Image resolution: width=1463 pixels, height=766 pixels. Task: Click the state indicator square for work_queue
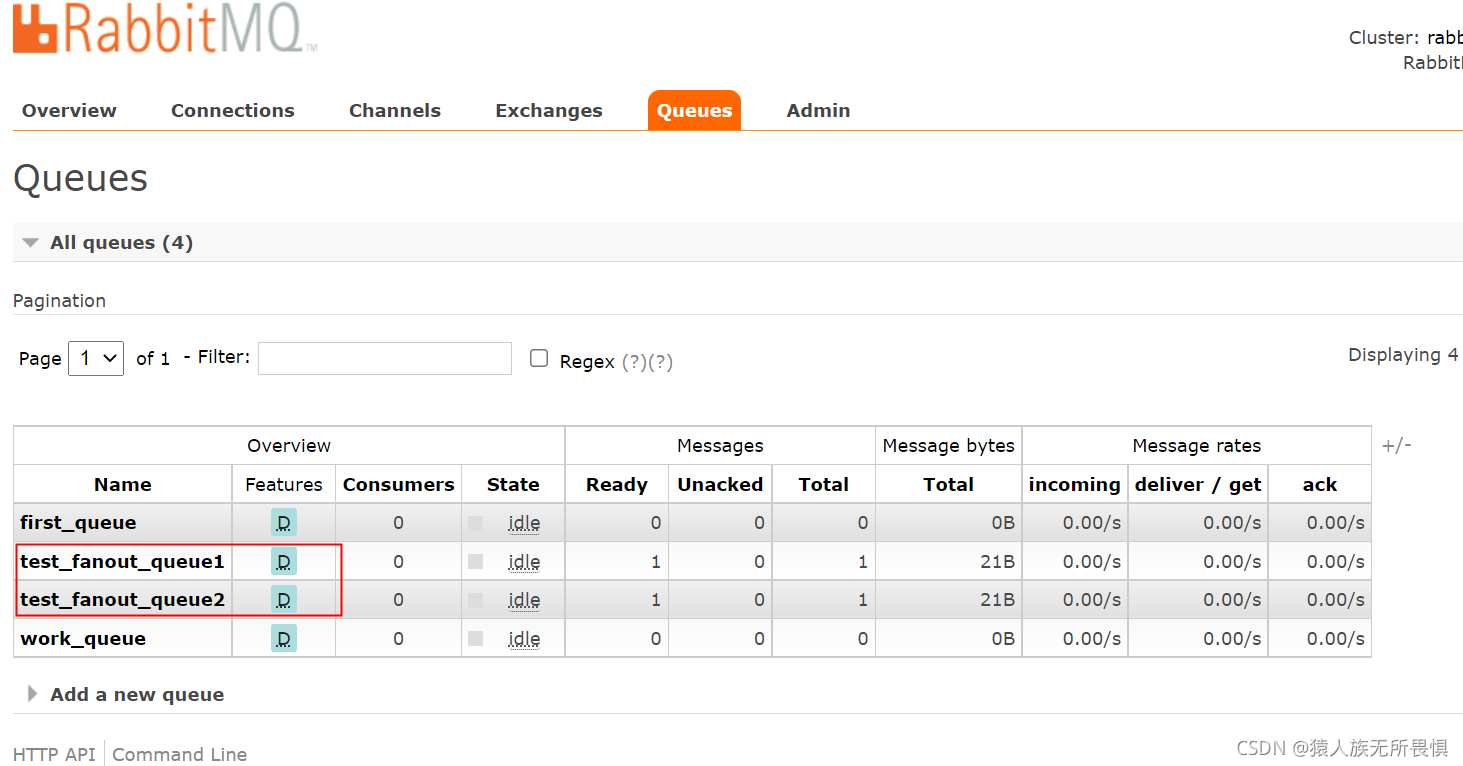[x=476, y=638]
